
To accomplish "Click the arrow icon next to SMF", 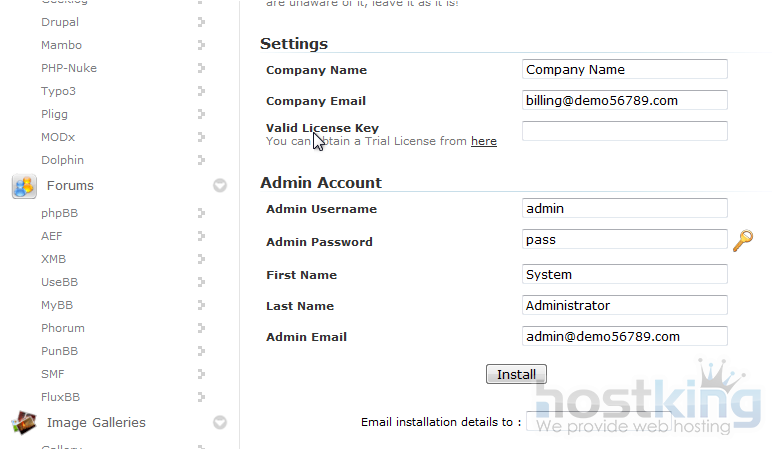I will tap(201, 374).
